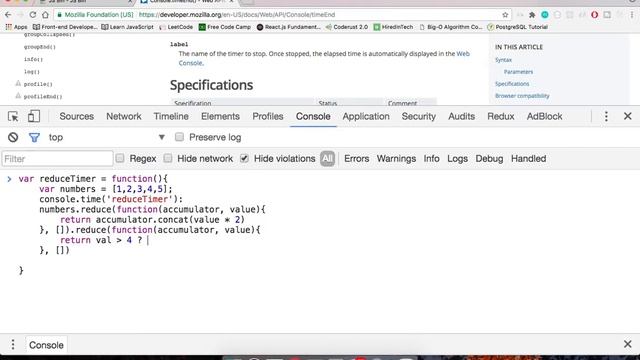The height and width of the screenshot is (360, 640).
Task: Switch to the Network tab
Action: [x=124, y=116]
